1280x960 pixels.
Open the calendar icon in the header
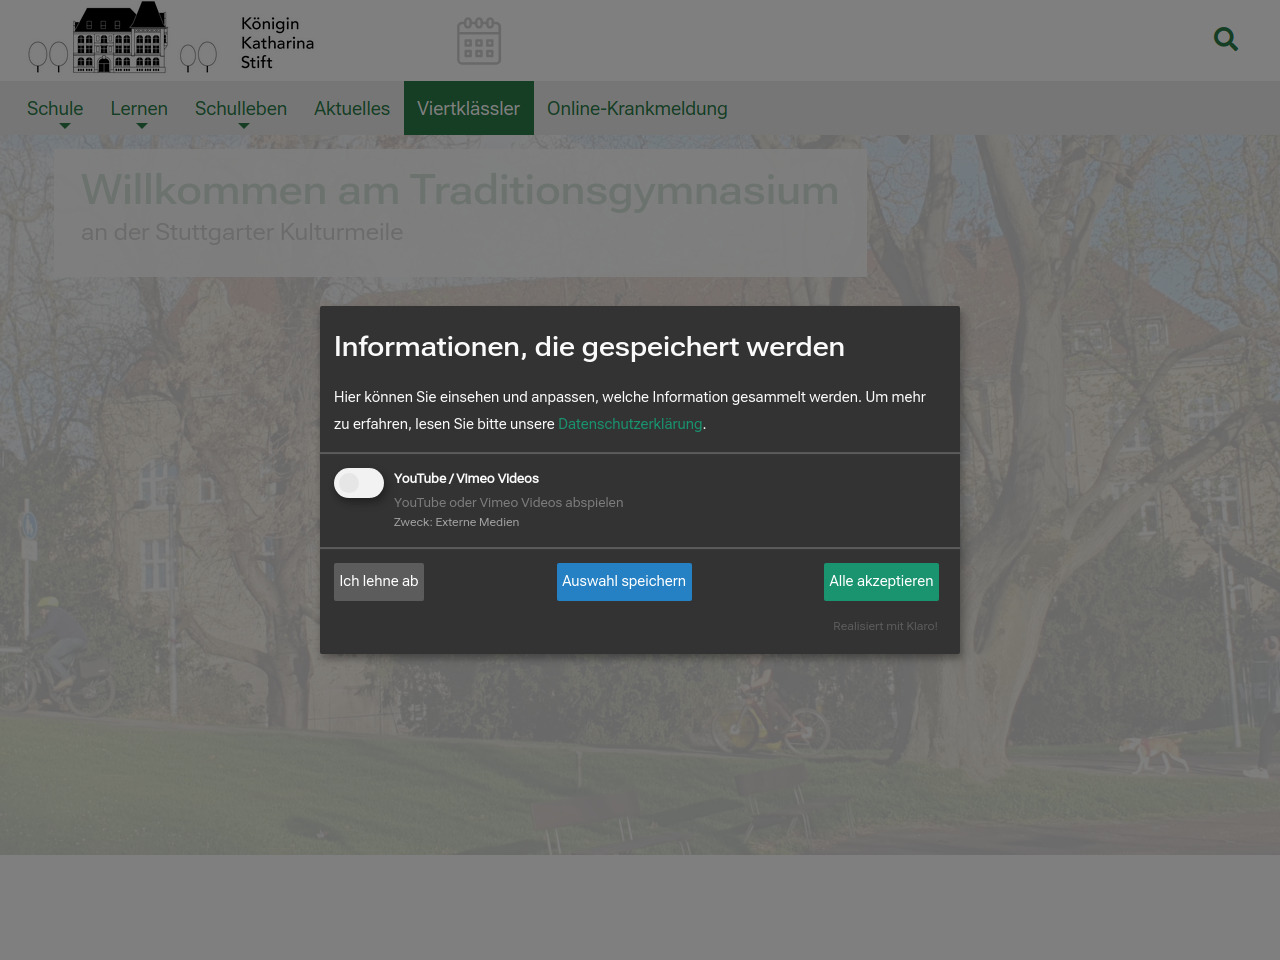pos(478,41)
